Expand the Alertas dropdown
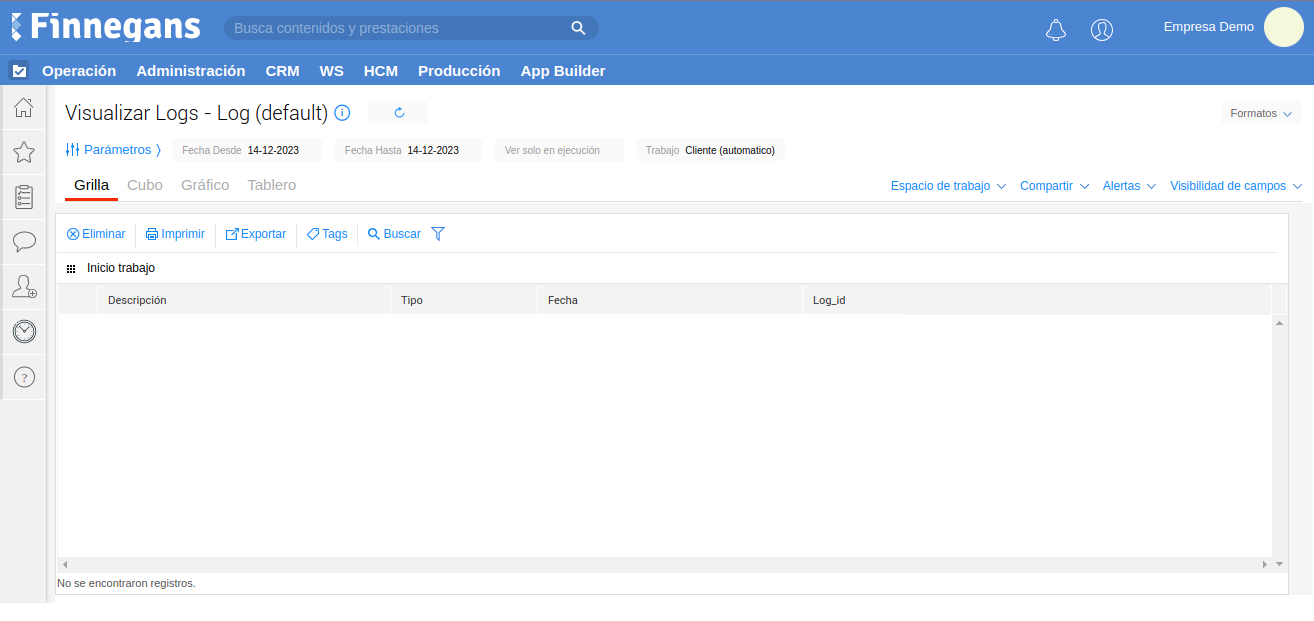 click(x=1129, y=186)
